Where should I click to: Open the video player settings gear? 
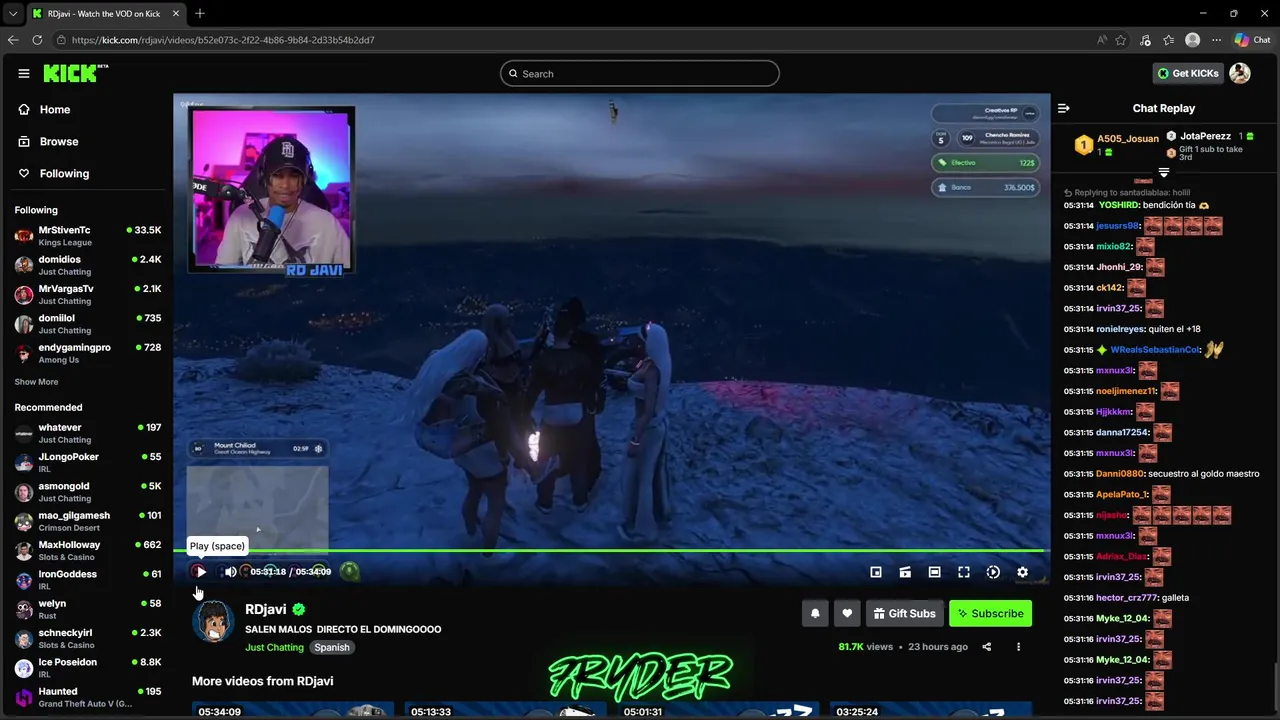coord(1022,572)
